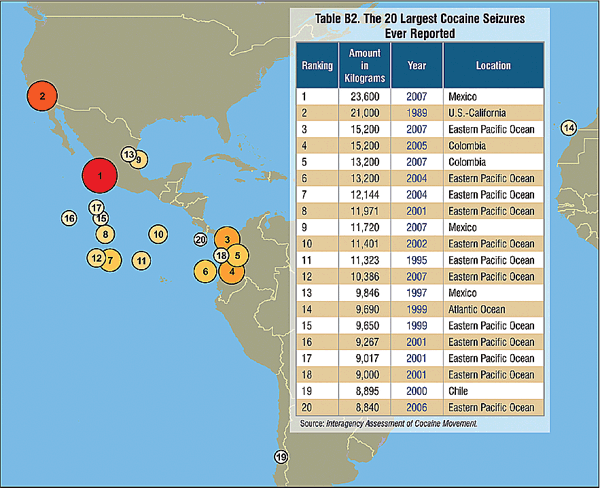This screenshot has width=600, height=488.
Task: Click orange marker 6 off Colombia
Action: point(204,270)
